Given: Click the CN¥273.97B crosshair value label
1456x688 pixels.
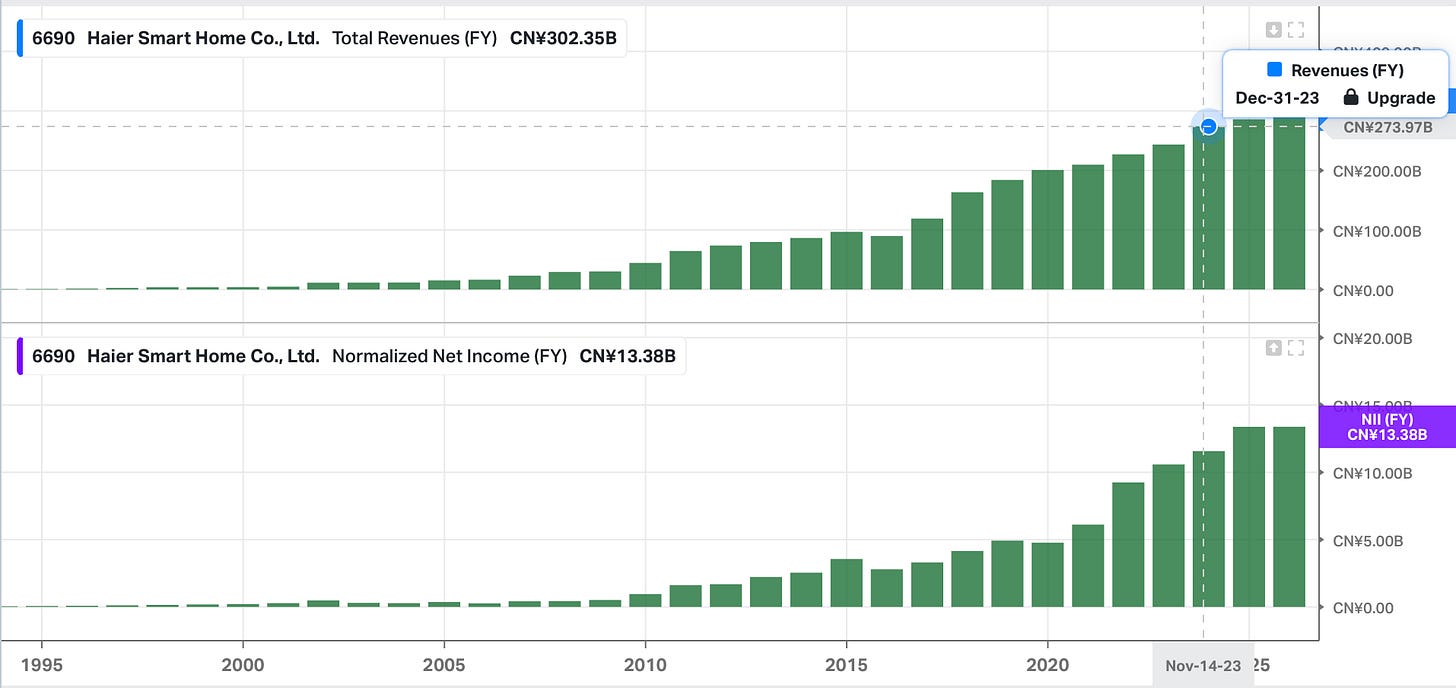Looking at the screenshot, I should point(1387,127).
